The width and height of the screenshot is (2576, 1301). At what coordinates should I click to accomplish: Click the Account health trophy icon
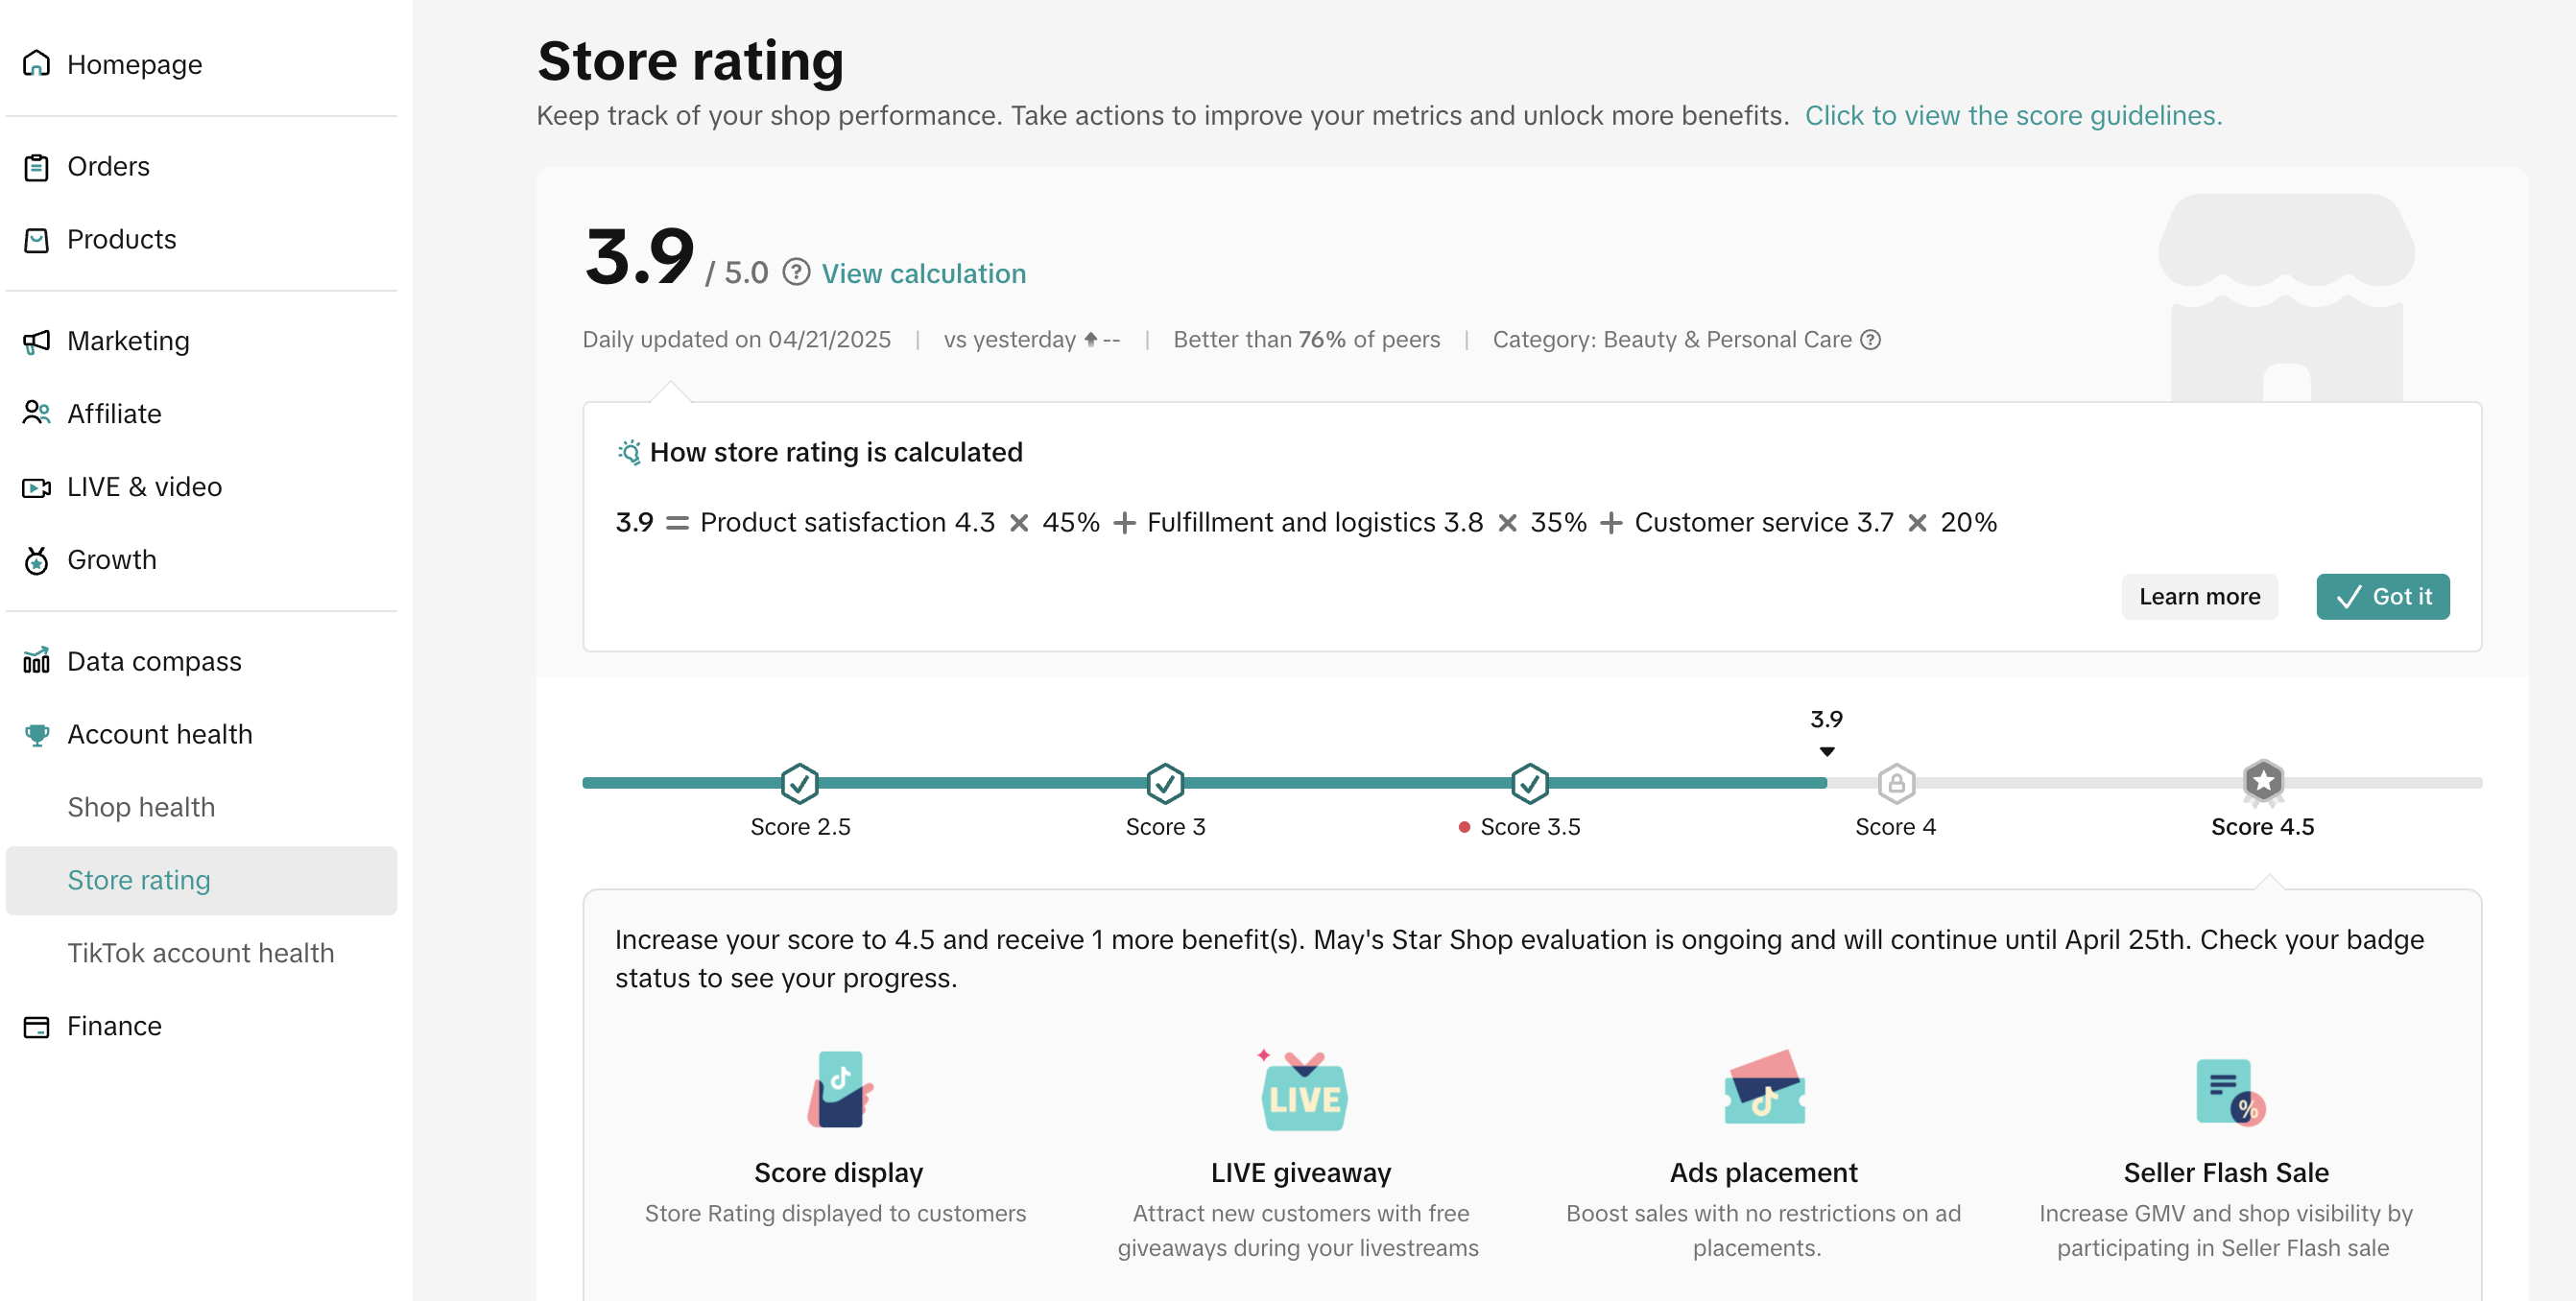pos(36,735)
